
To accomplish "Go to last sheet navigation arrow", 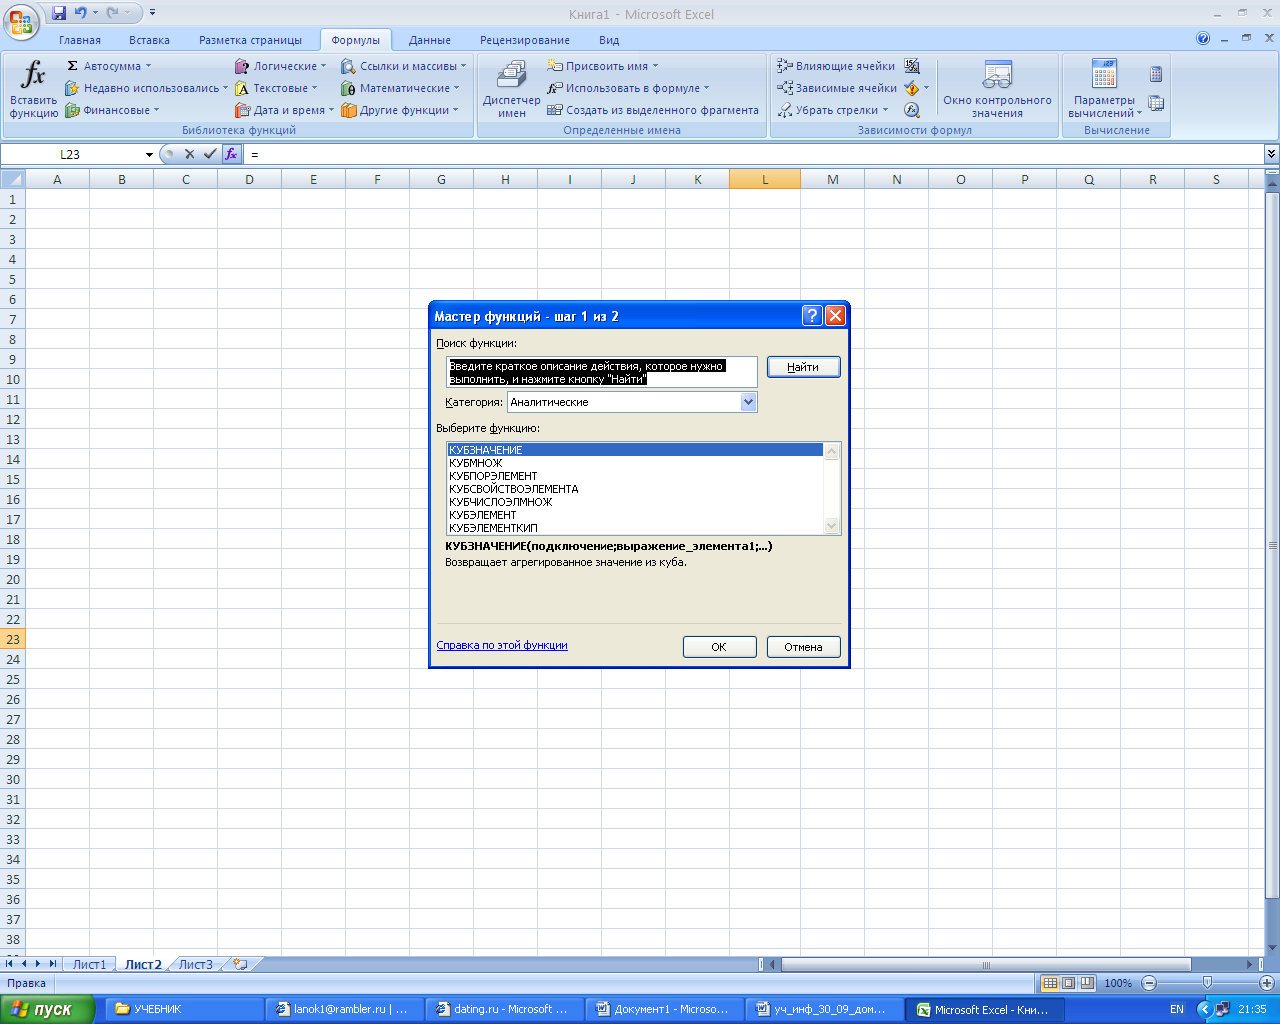I will (53, 964).
